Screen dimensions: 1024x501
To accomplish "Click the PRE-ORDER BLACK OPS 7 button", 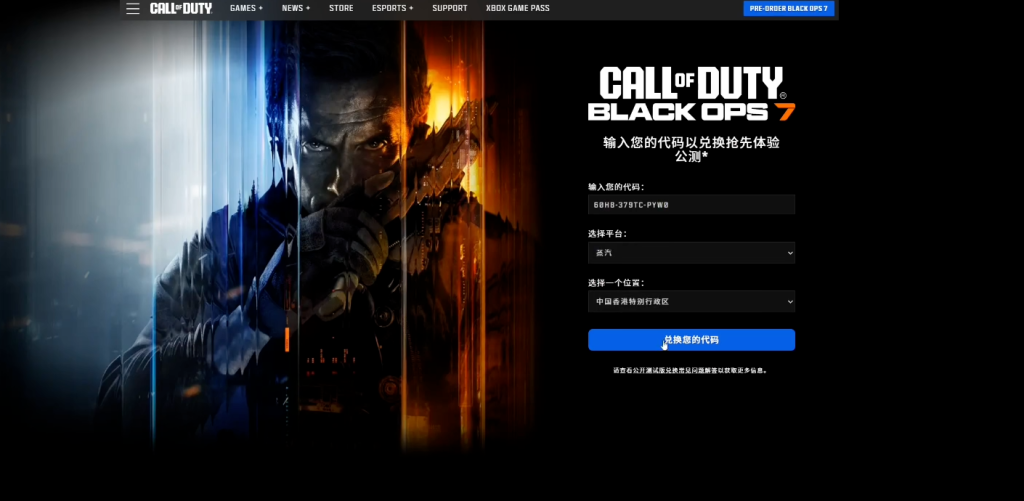I will tap(788, 9).
